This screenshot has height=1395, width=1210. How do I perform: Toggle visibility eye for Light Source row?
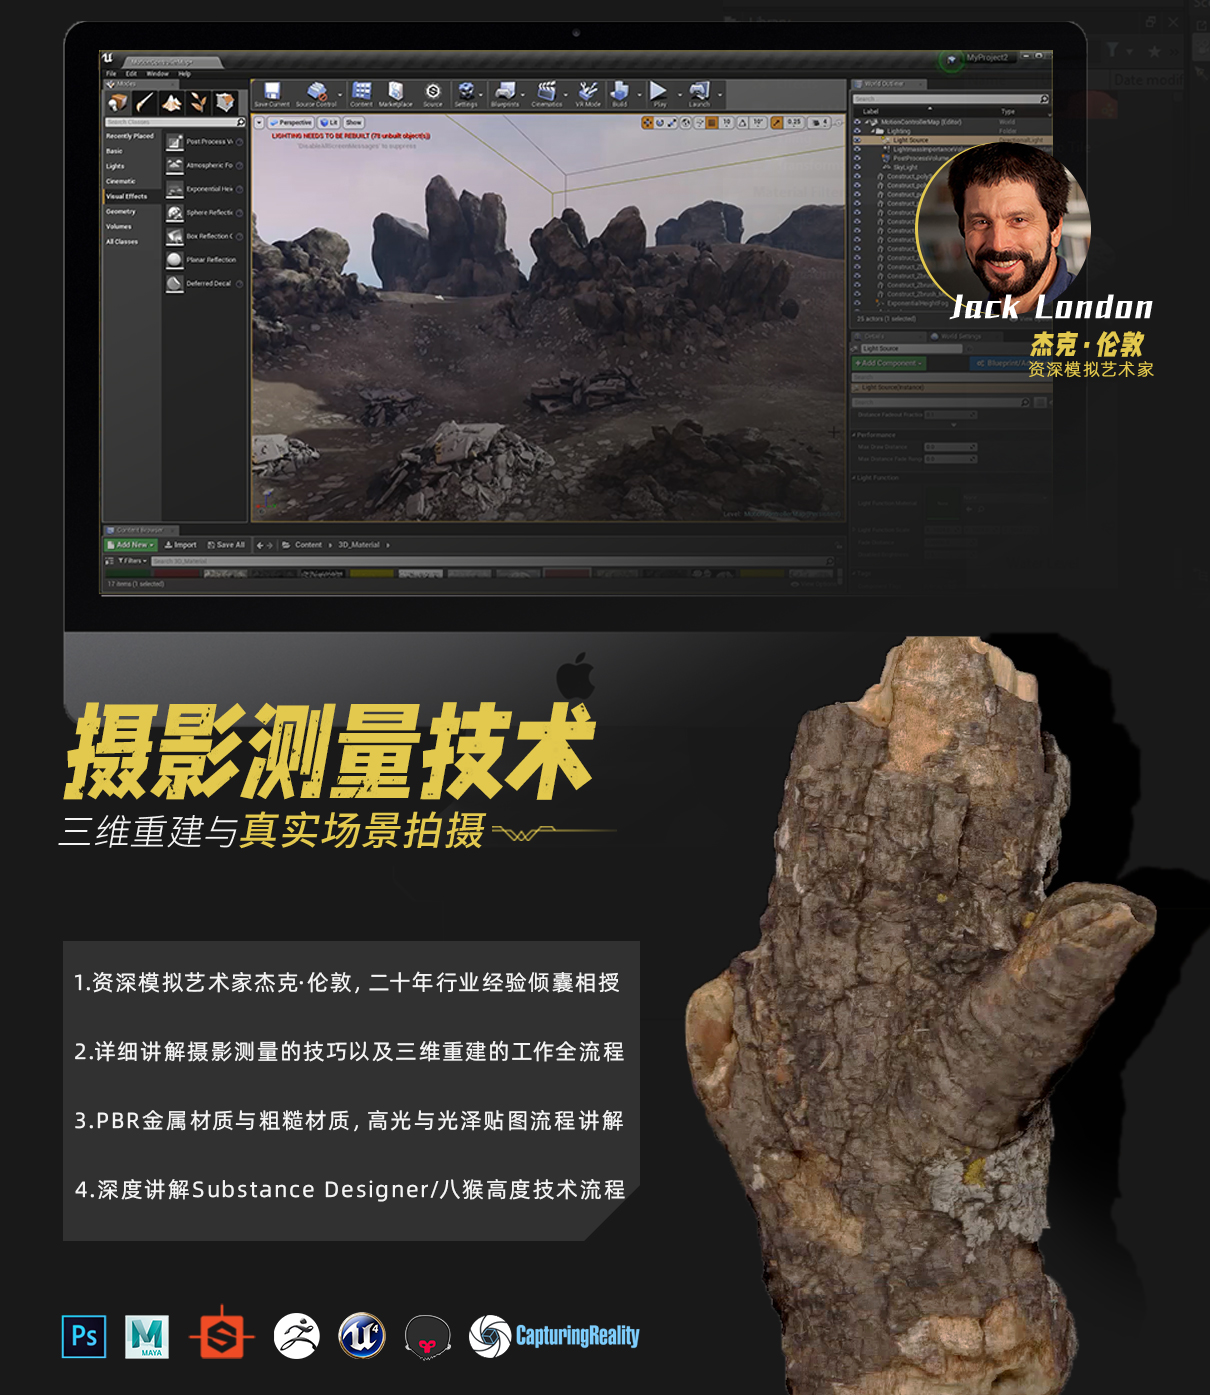click(857, 140)
